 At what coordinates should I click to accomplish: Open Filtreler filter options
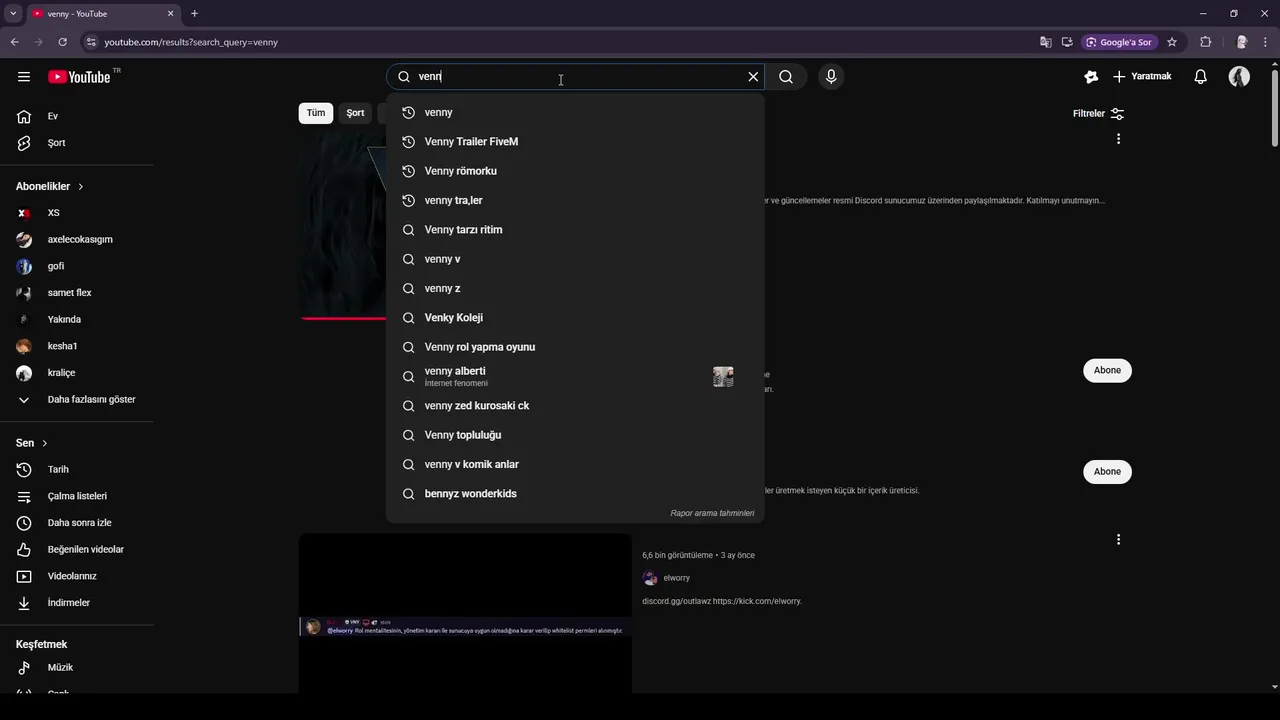point(1098,114)
